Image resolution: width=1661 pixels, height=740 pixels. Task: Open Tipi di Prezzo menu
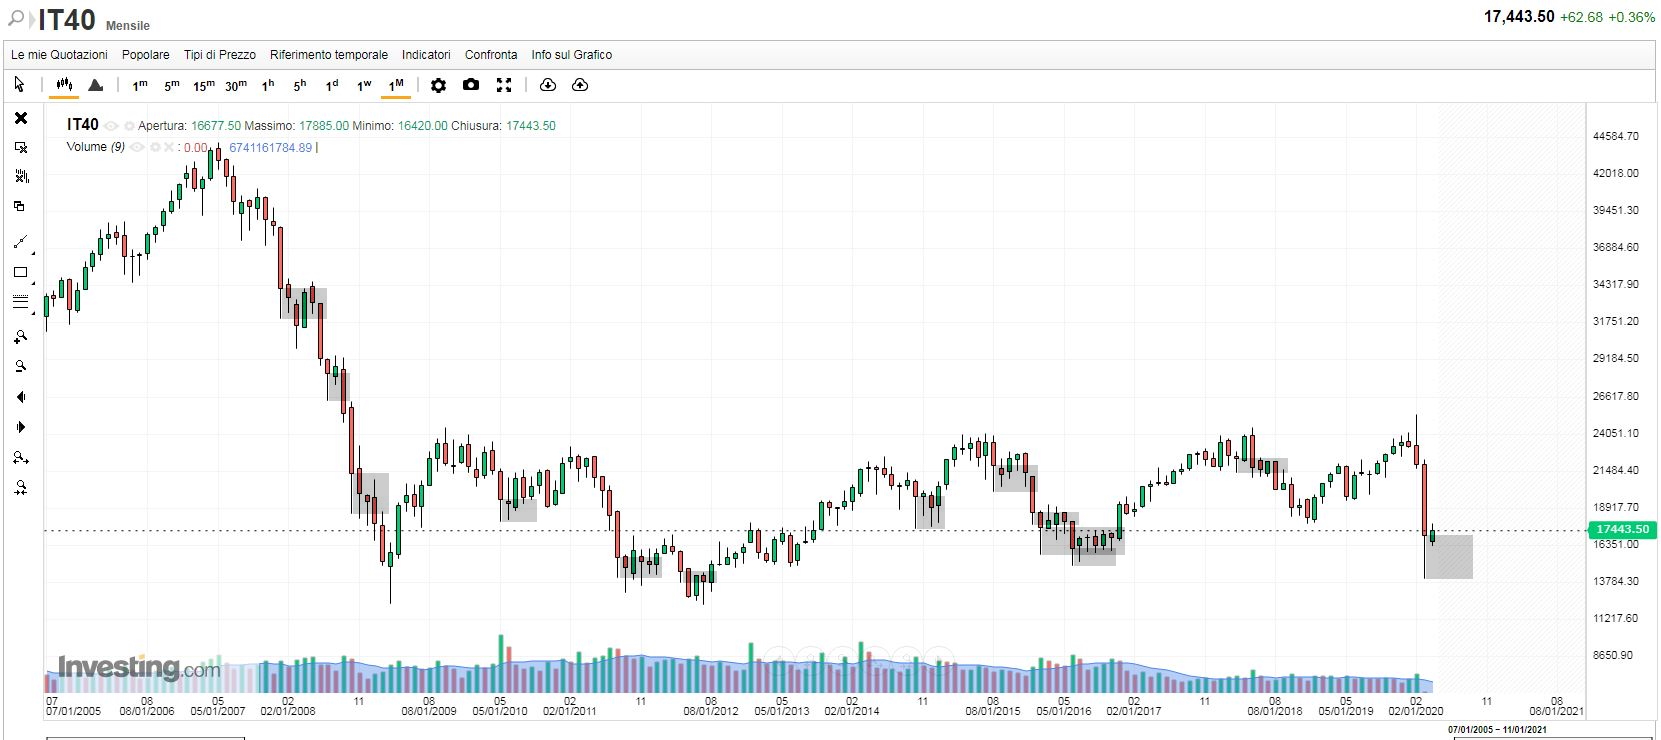220,55
